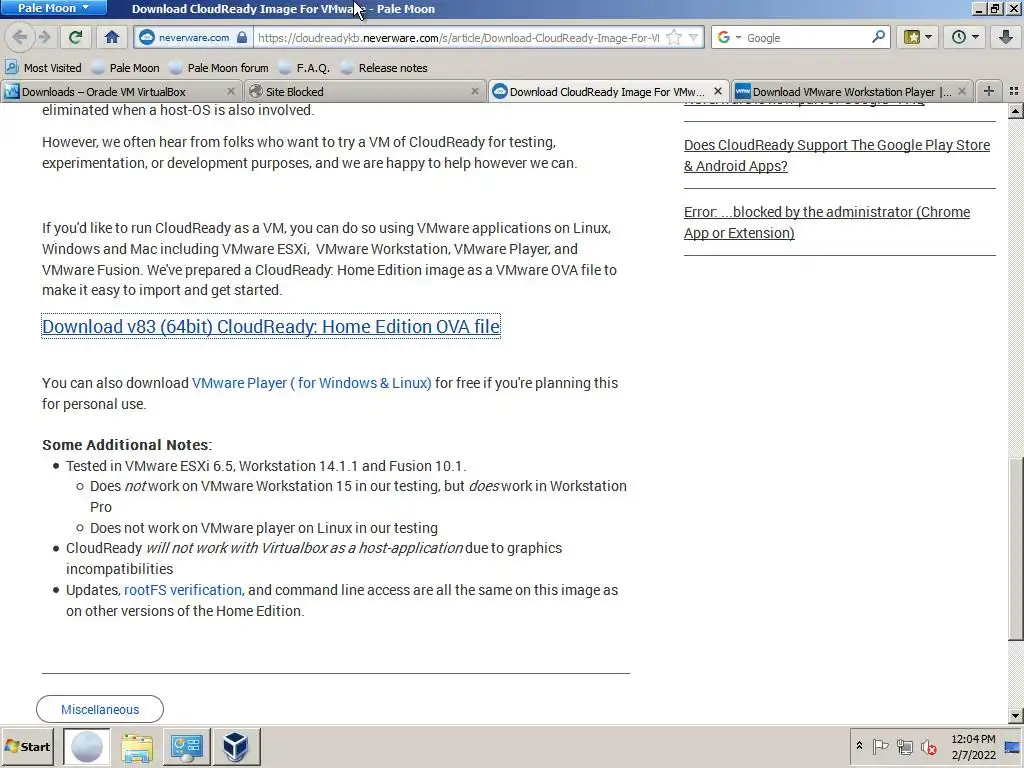1024x768 pixels.
Task: Close the Site Blocked tab
Action: click(475, 91)
